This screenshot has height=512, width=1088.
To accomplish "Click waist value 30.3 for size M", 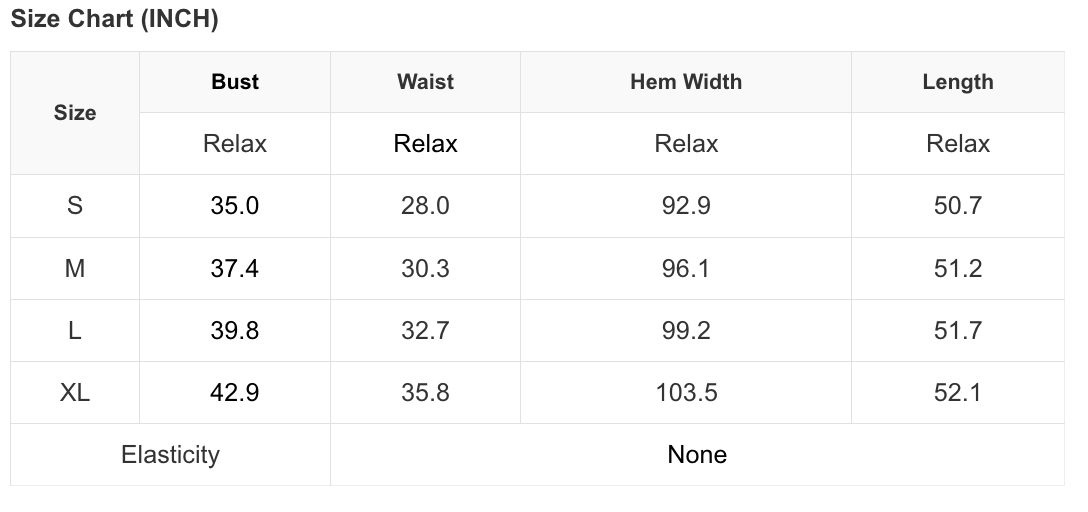I will [425, 268].
